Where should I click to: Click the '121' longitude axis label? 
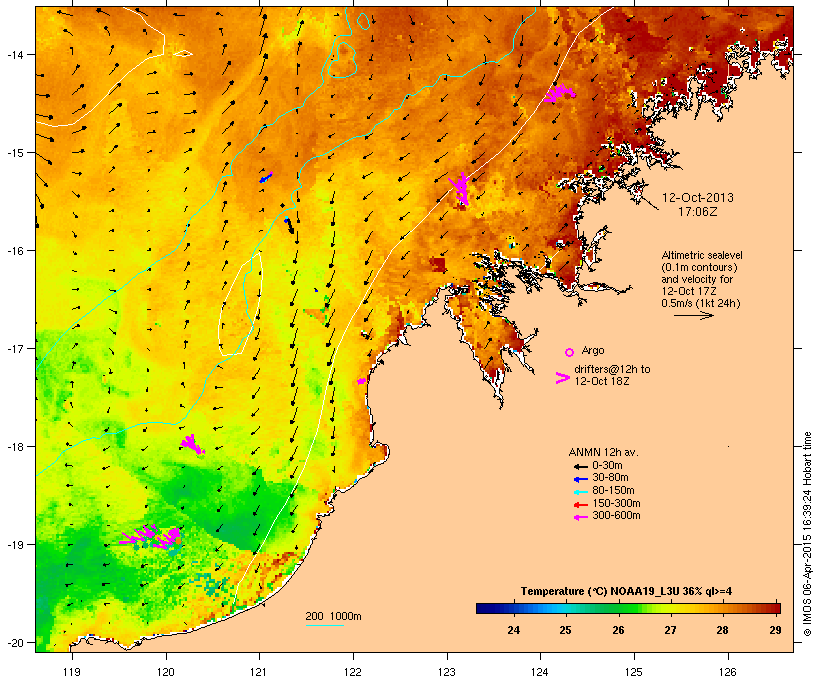click(259, 672)
